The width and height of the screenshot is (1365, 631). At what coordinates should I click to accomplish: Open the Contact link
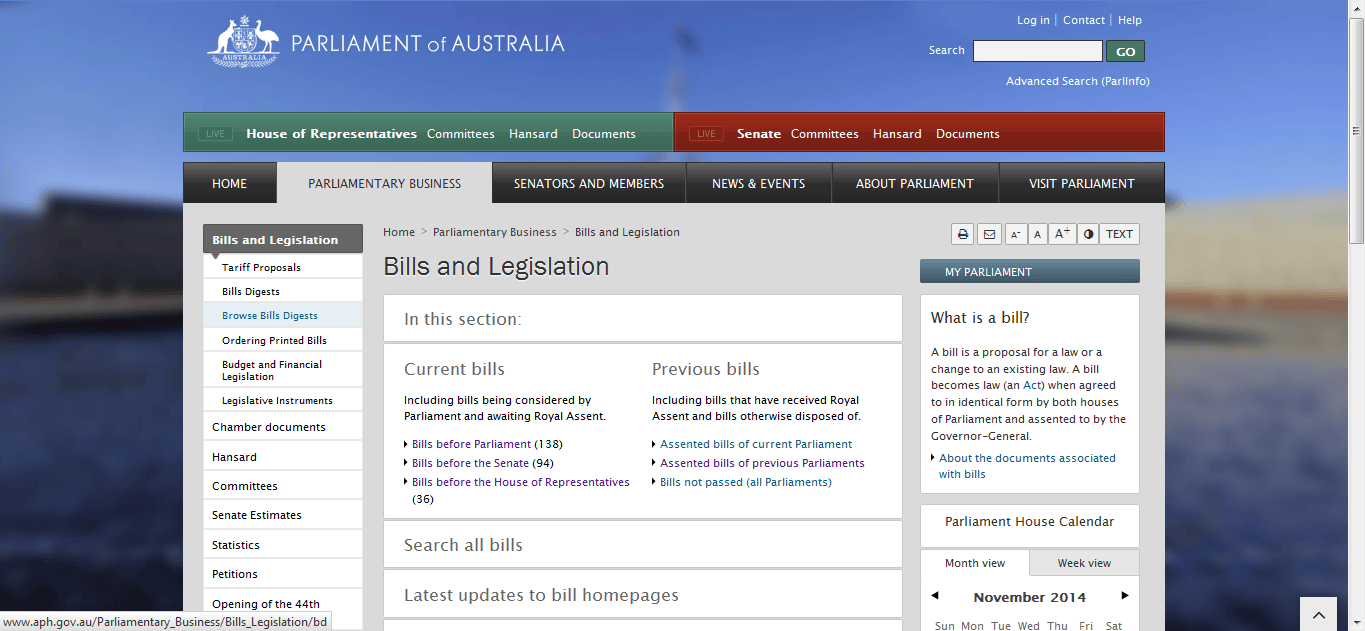click(x=1084, y=20)
